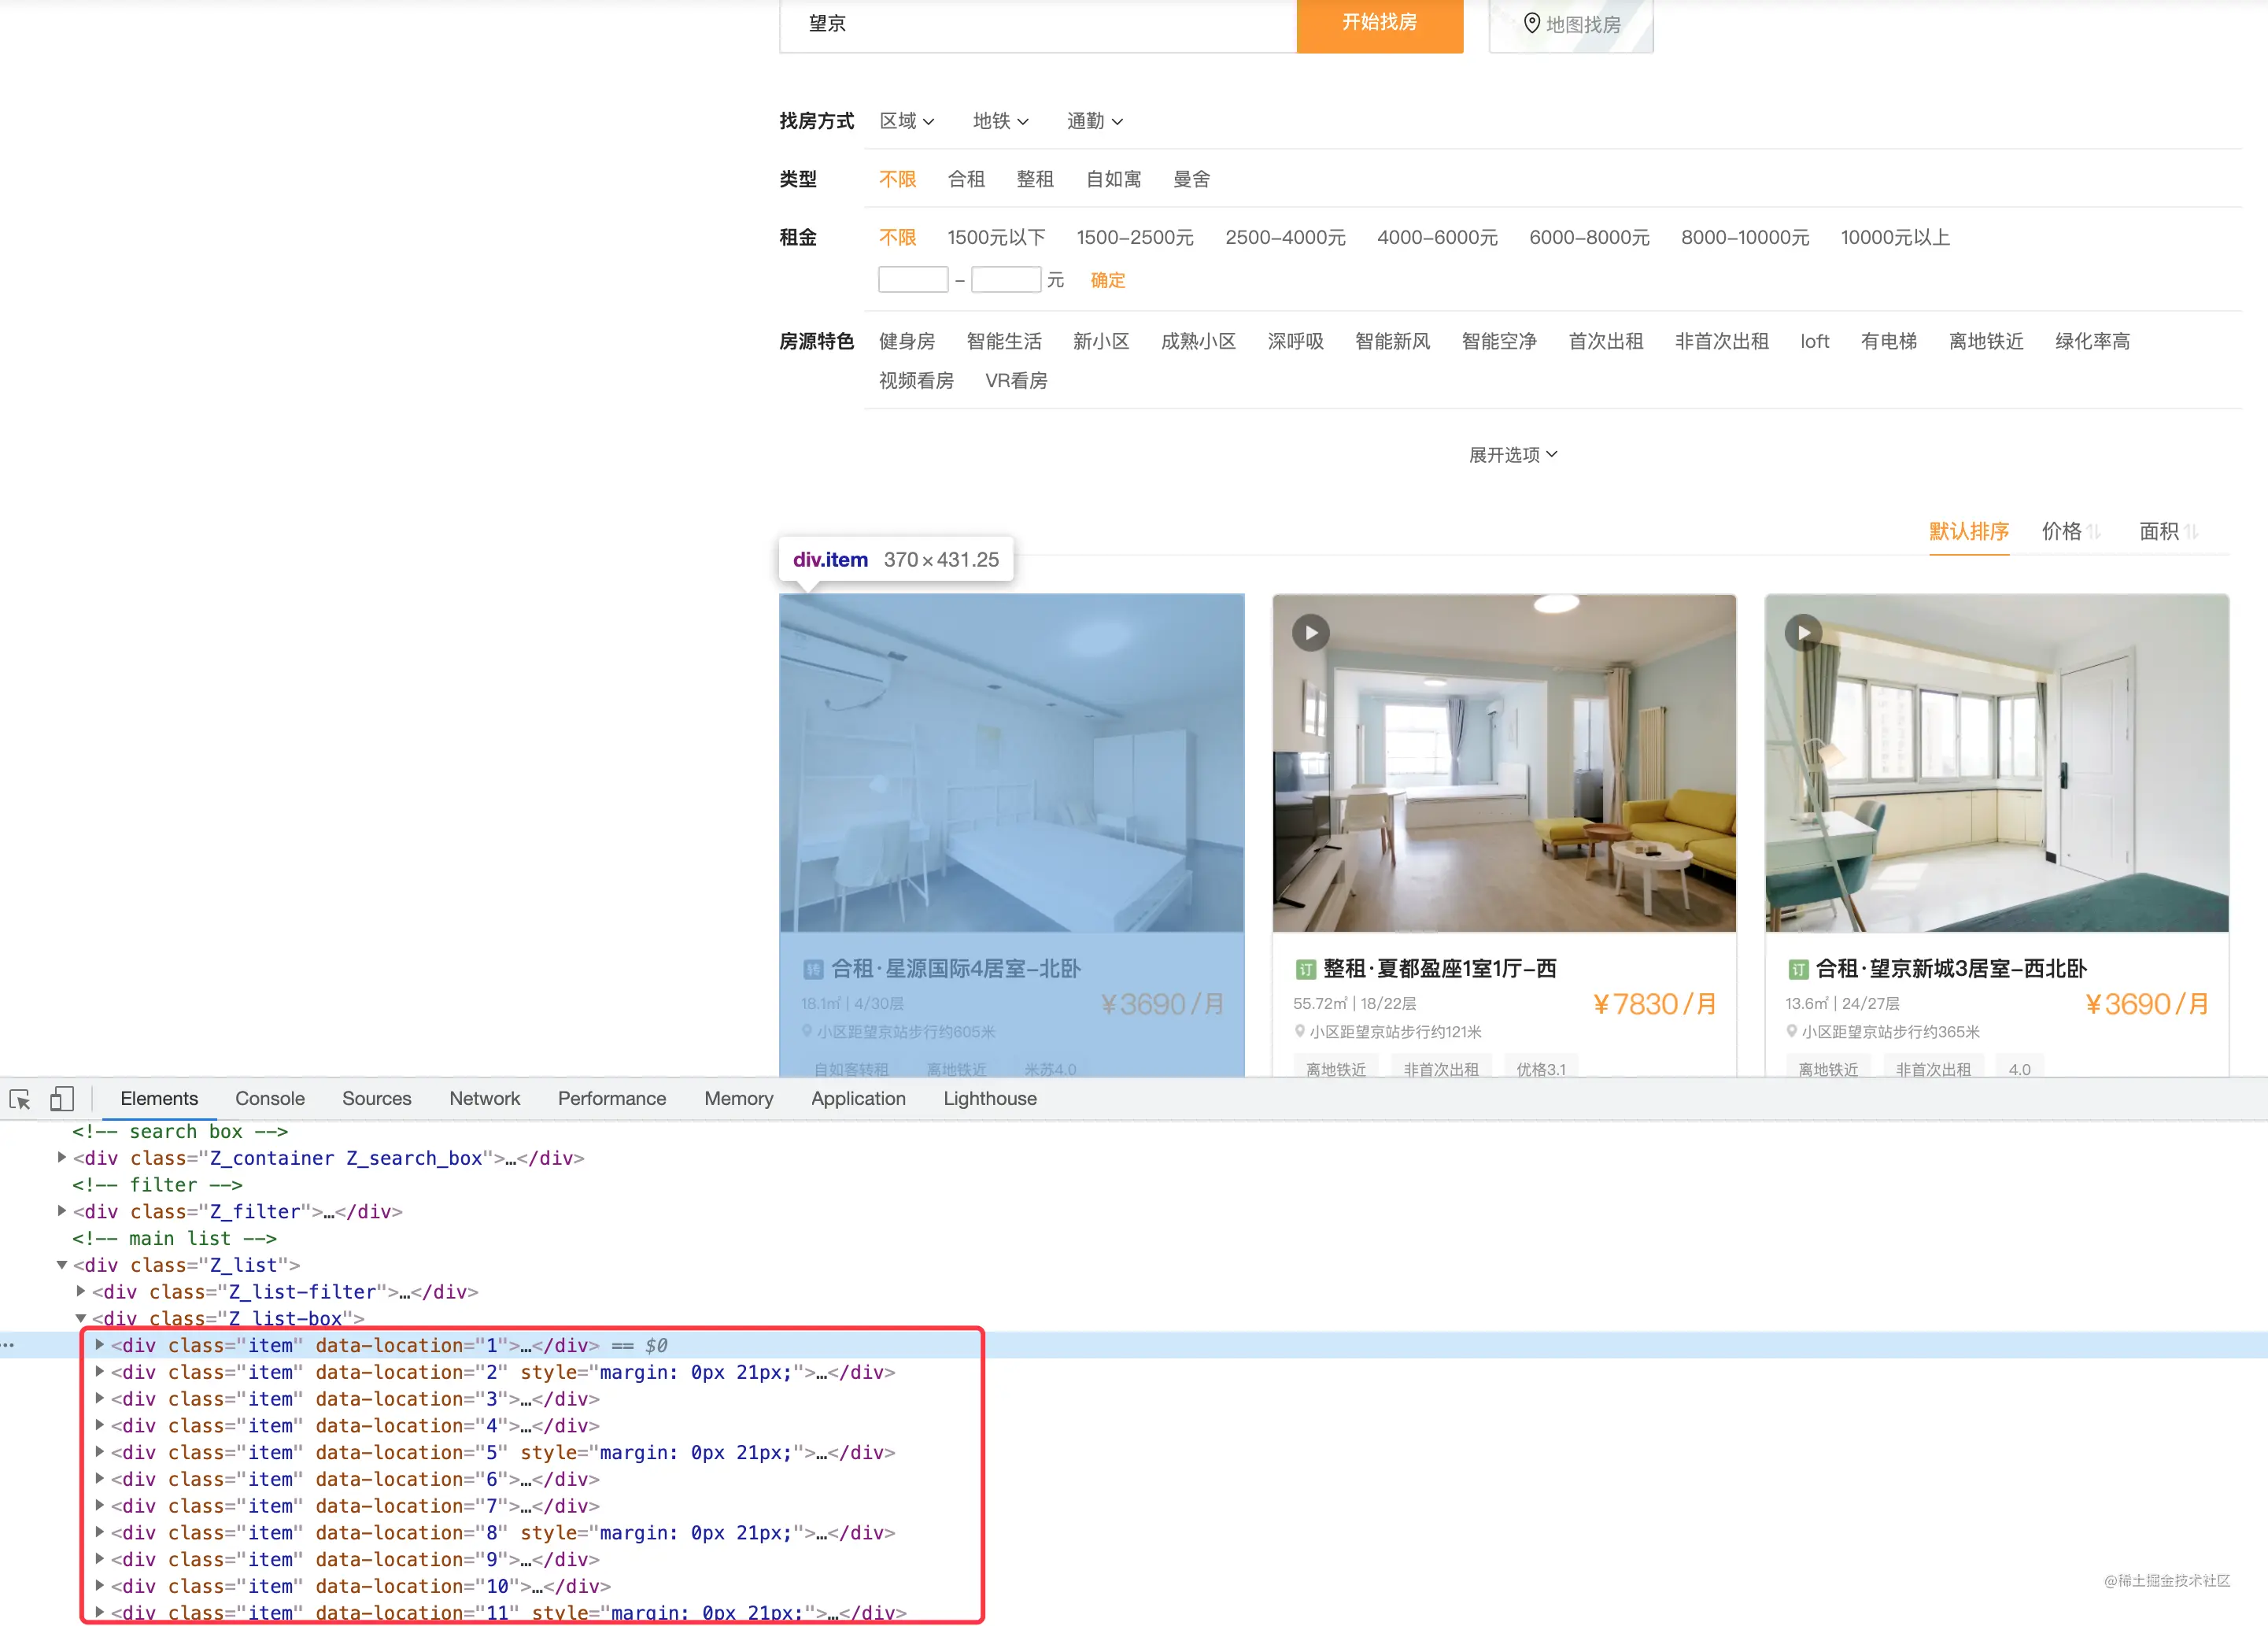
Task: Switch to the Elements tab
Action: pyautogui.click(x=159, y=1099)
